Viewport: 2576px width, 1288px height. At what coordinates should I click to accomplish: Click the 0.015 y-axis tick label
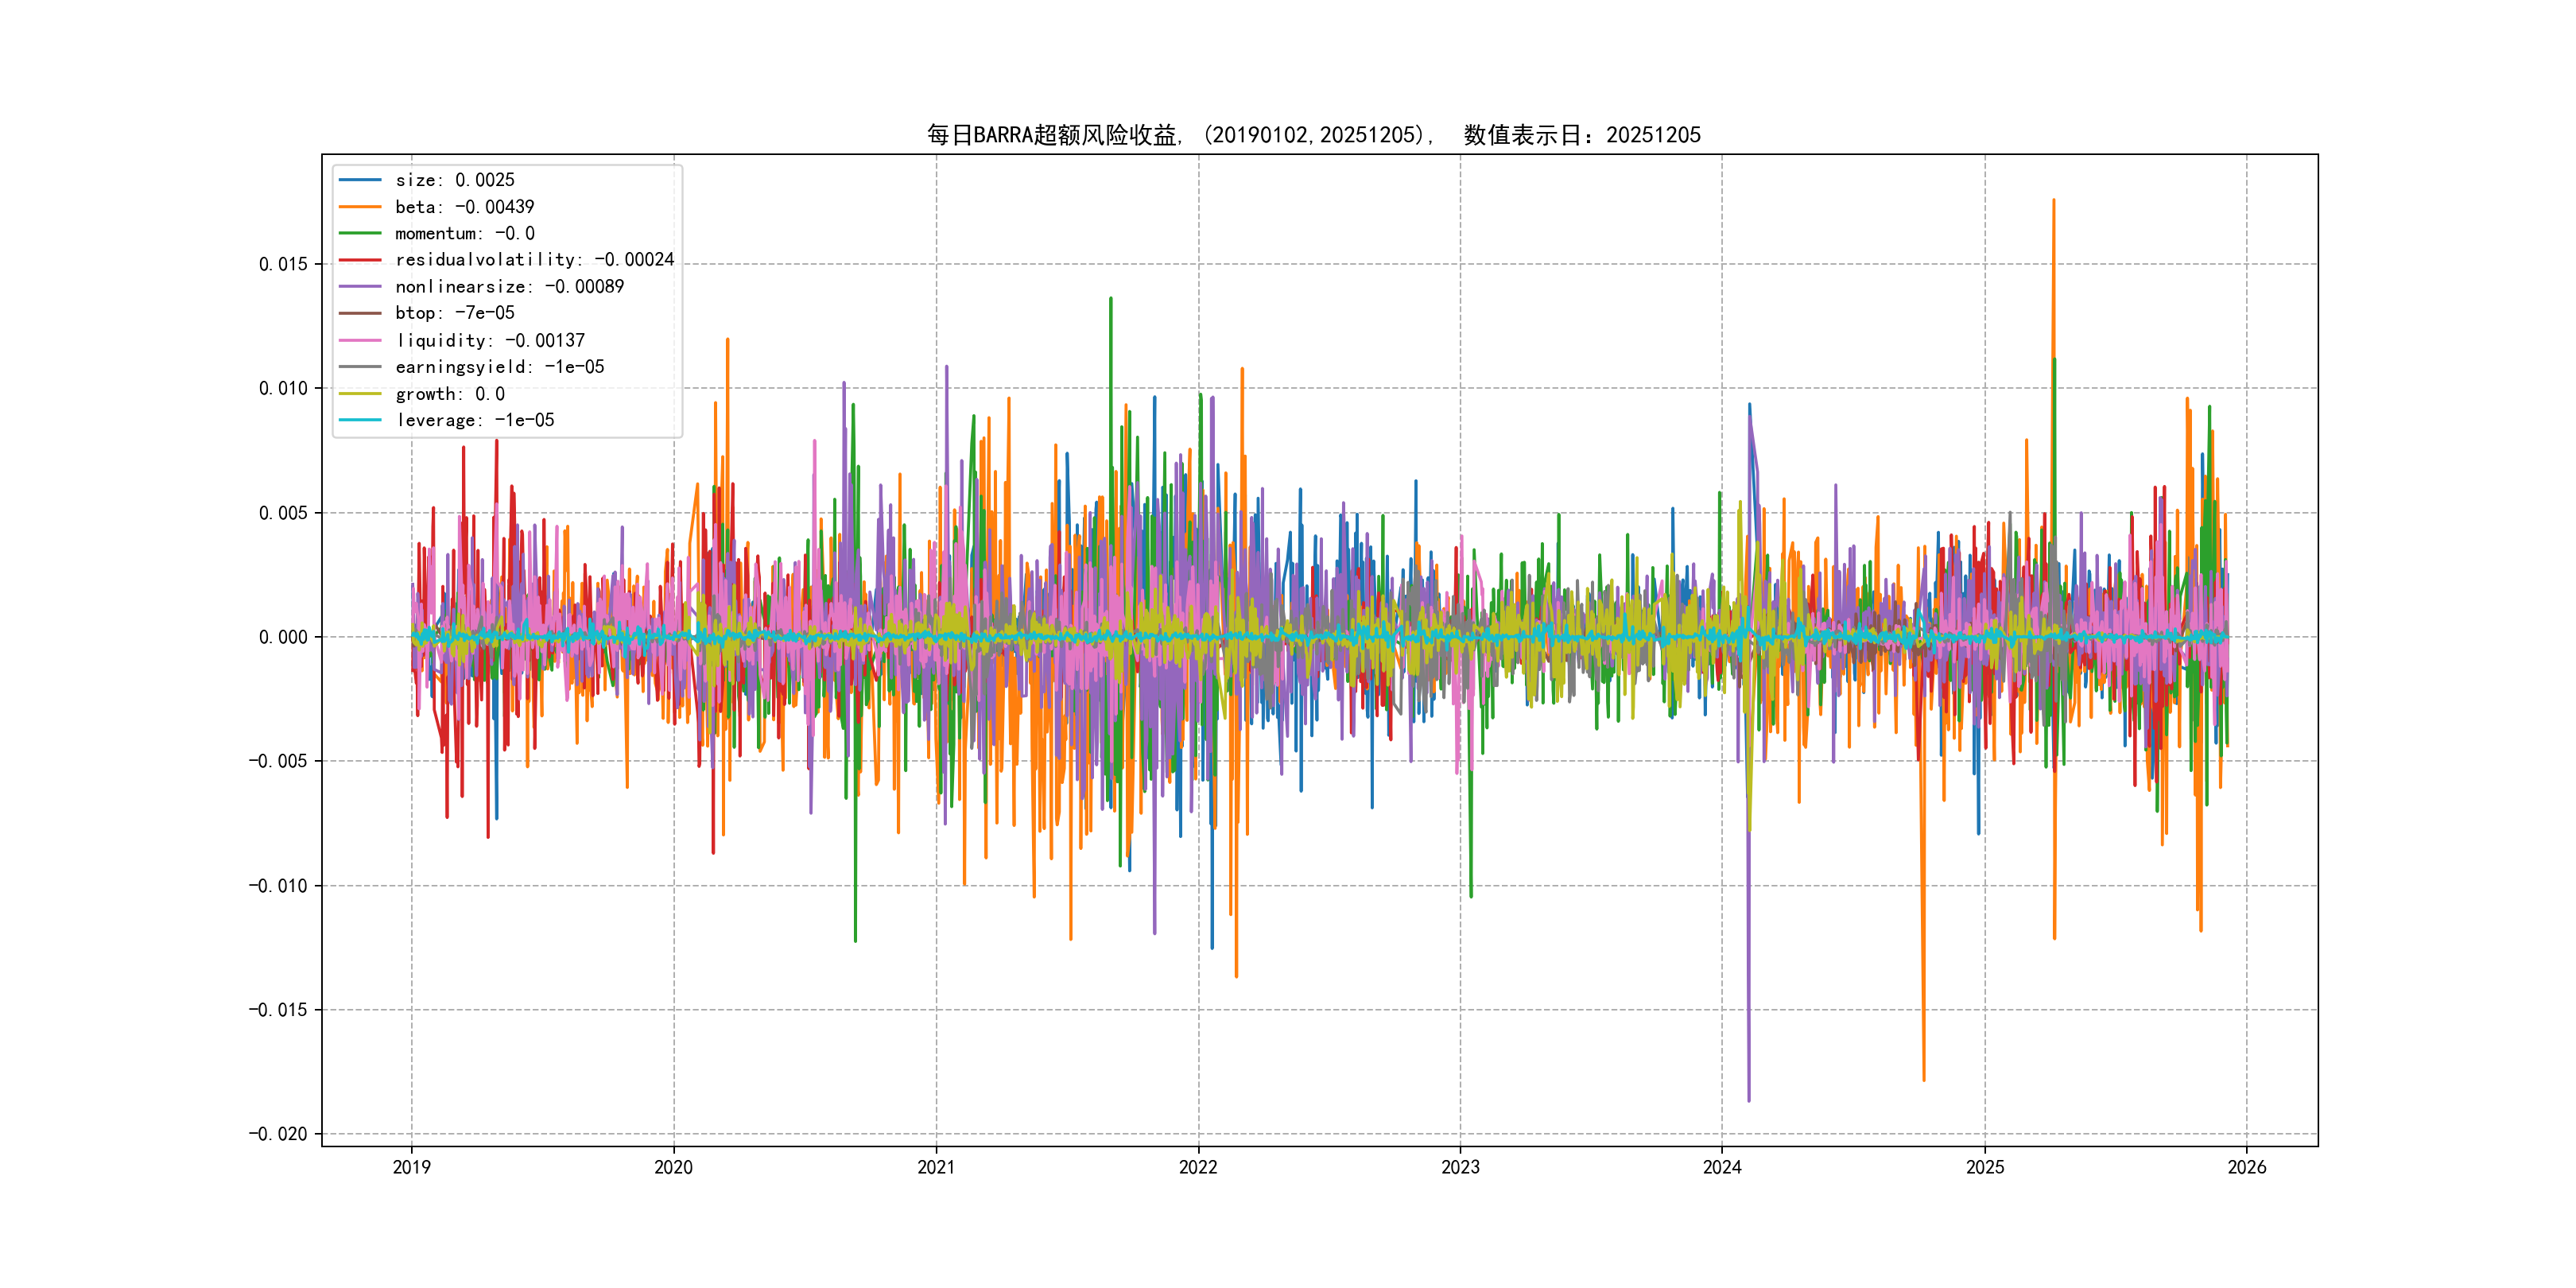pyautogui.click(x=283, y=264)
